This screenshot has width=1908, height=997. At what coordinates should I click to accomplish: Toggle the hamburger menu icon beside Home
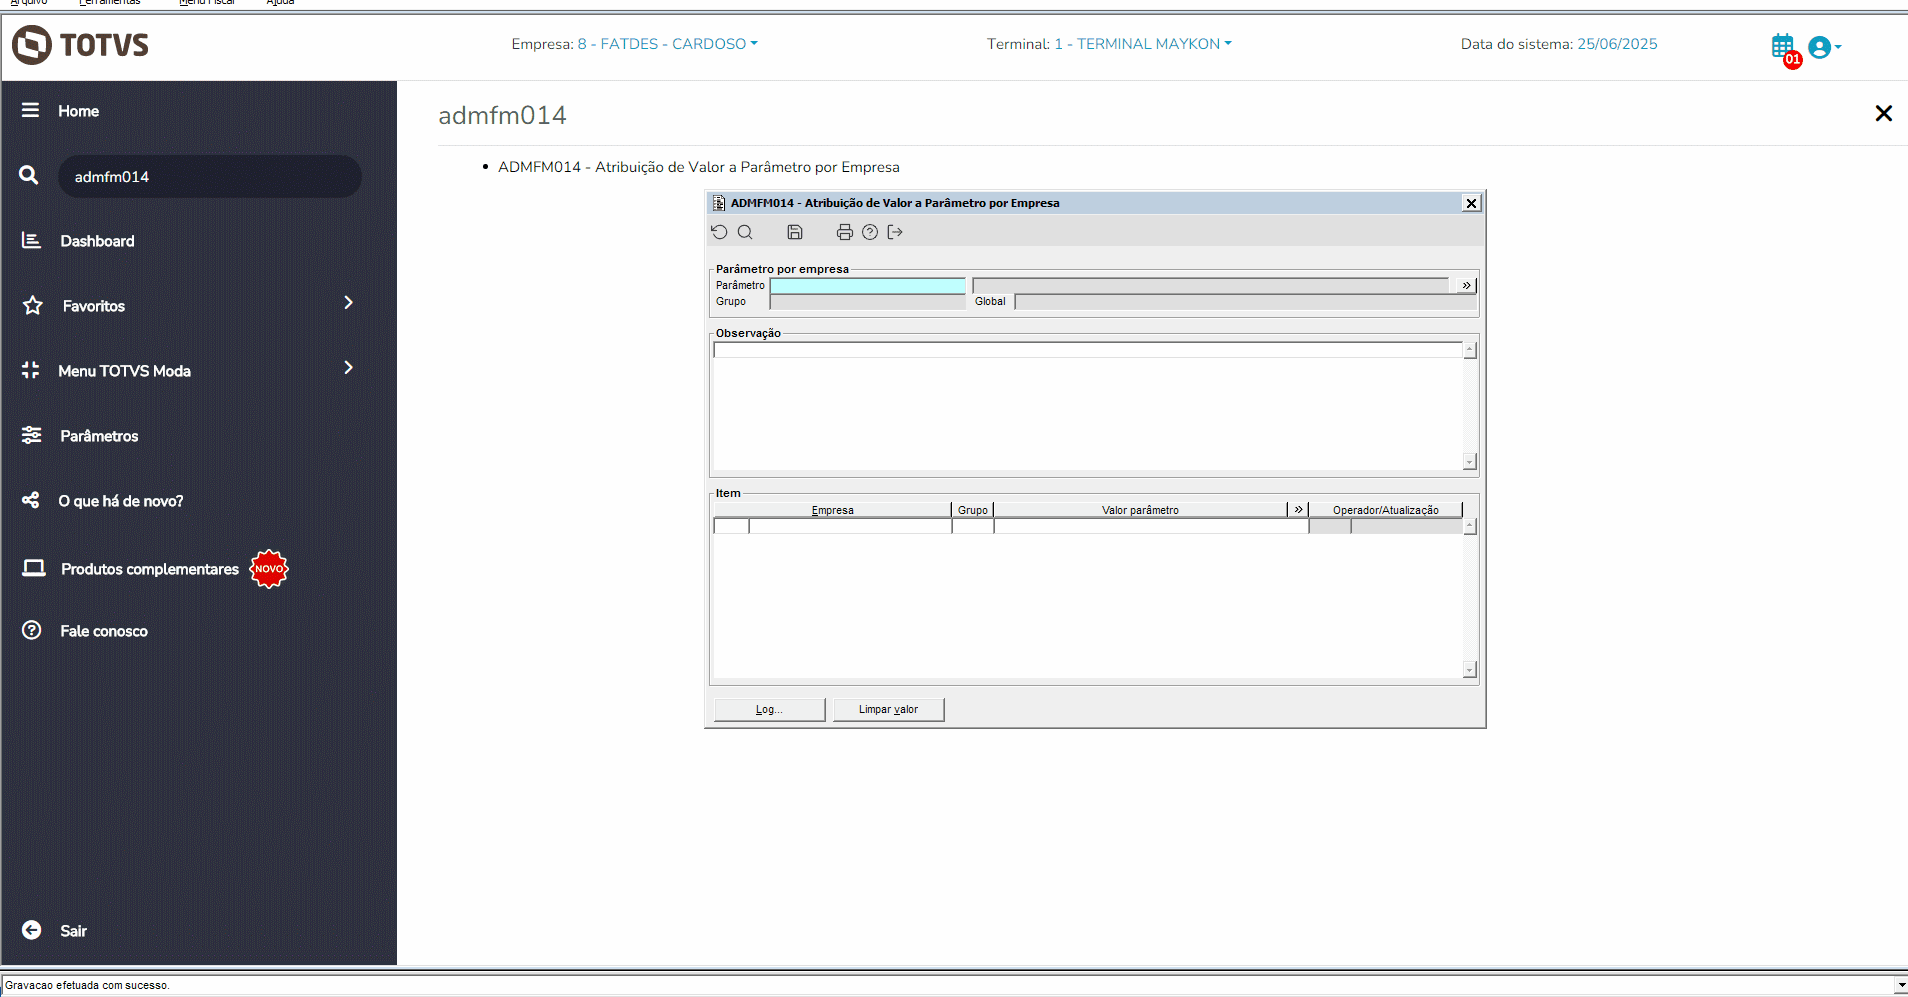point(31,110)
